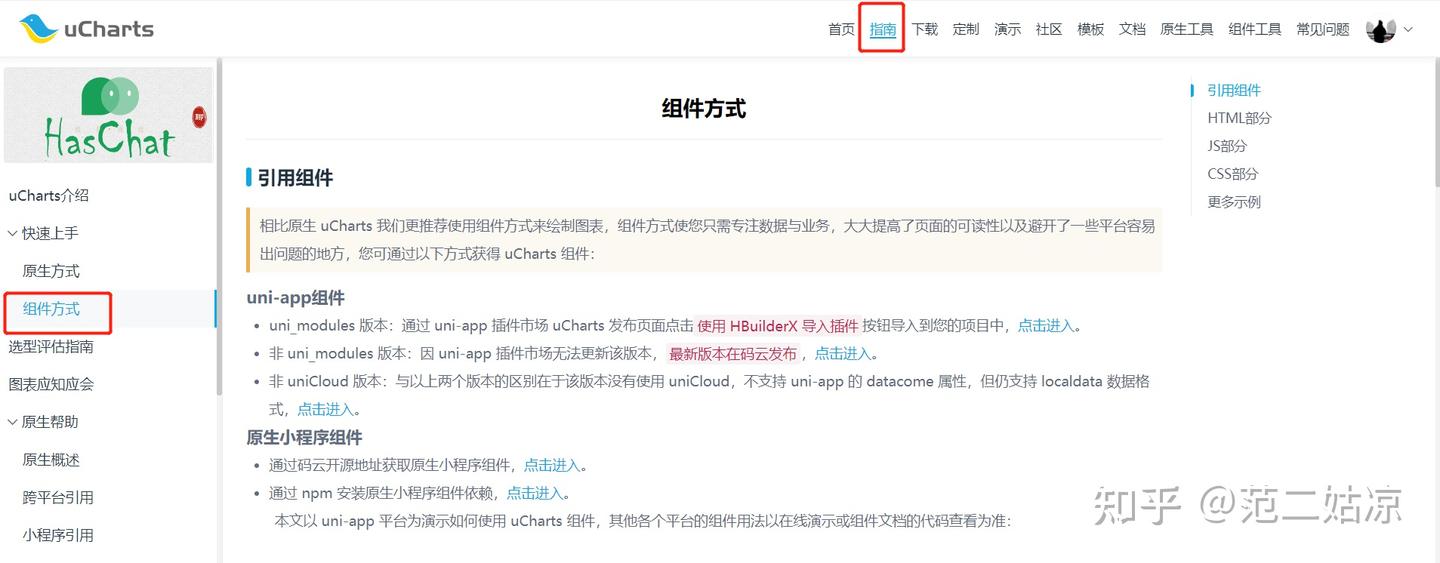Collapse the 快速上手 sidebar section
1440x563 pixels.
[x=13, y=233]
